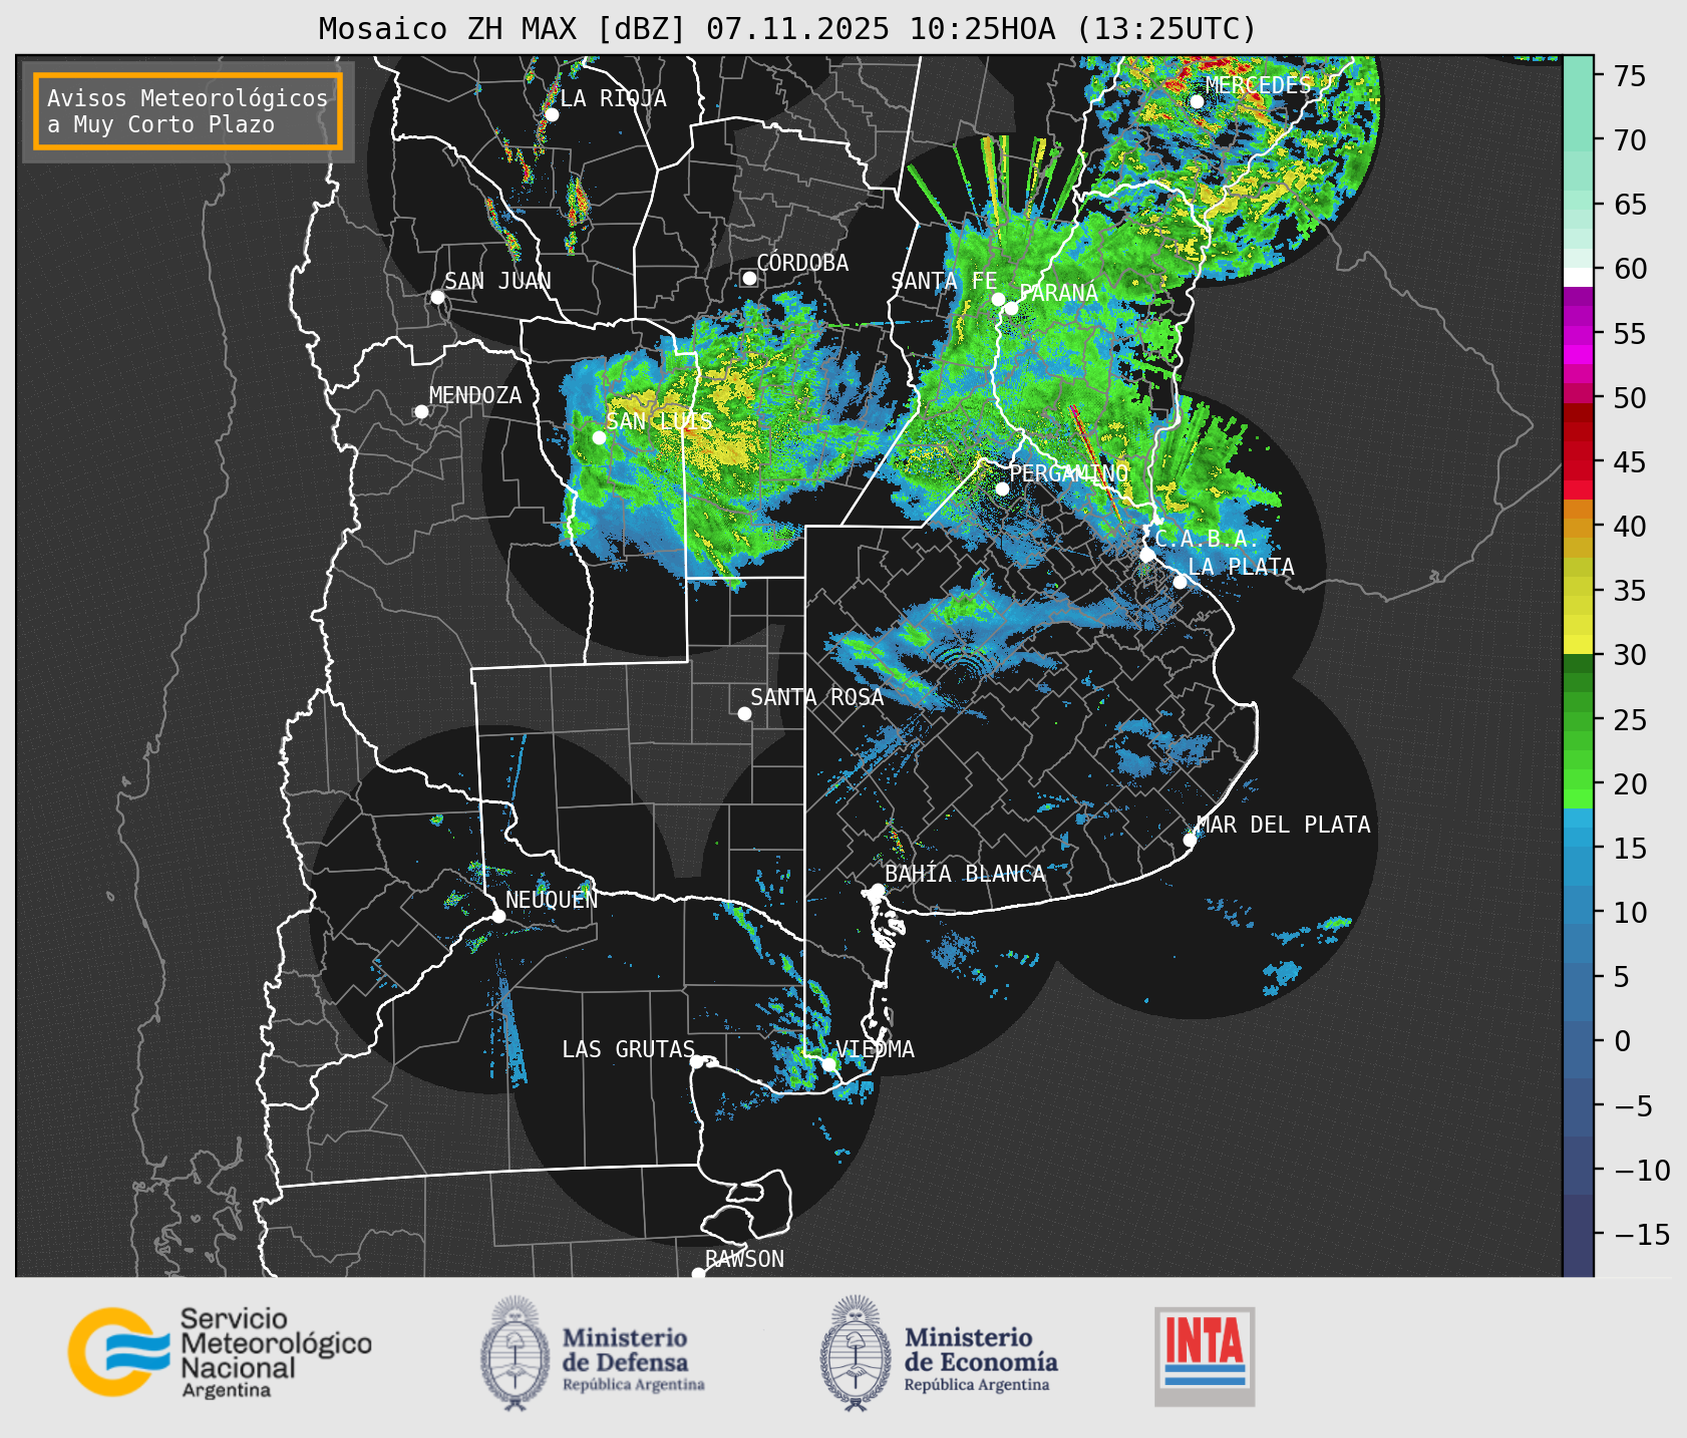Click the BAHÍA BLANCA map label
The height and width of the screenshot is (1438, 1687).
[965, 873]
